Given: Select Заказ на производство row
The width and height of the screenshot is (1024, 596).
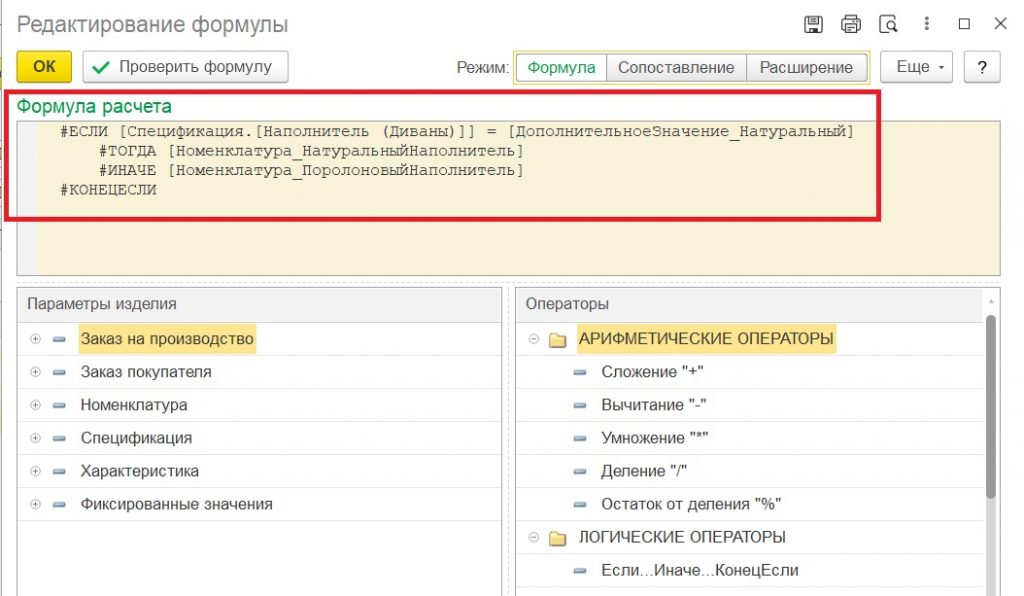Looking at the screenshot, I should pos(259,339).
